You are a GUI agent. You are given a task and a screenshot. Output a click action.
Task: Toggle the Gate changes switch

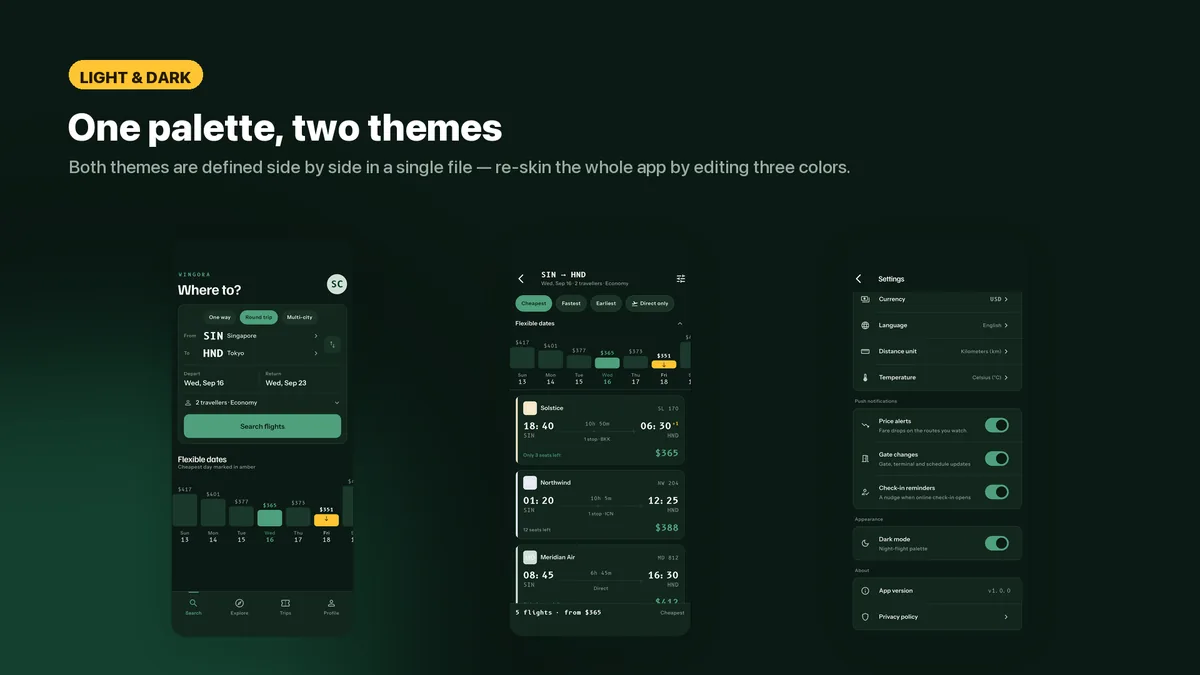(x=996, y=458)
